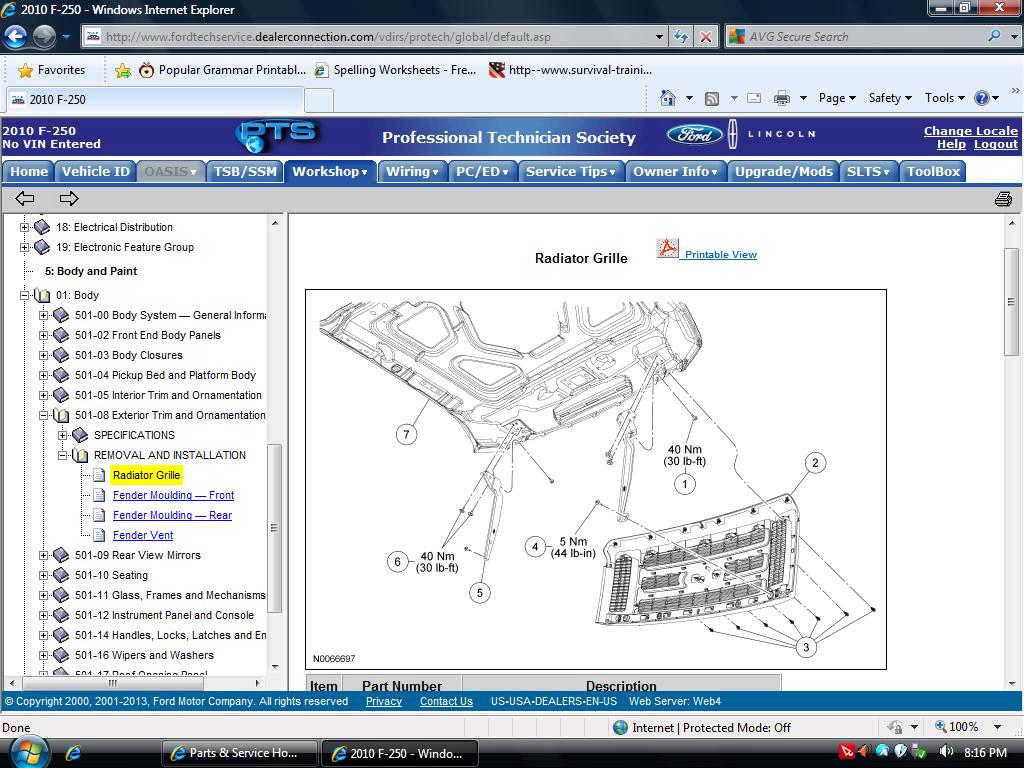Expand the SPECIFICATIONS node
1024x768 pixels.
62,435
